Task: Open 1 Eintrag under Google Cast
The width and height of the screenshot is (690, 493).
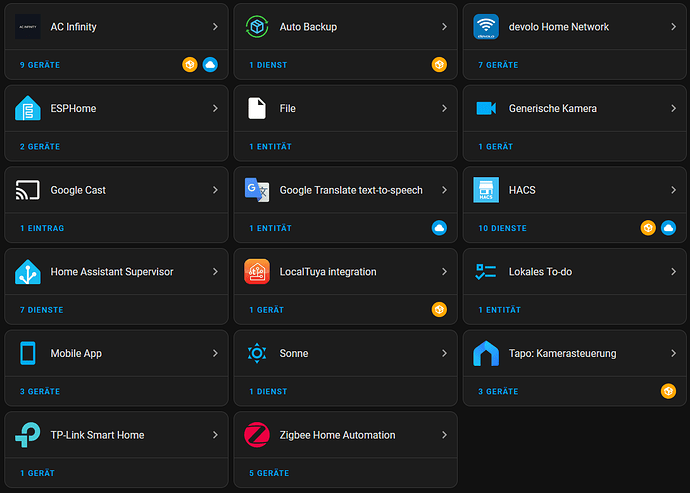Action: pos(42,228)
